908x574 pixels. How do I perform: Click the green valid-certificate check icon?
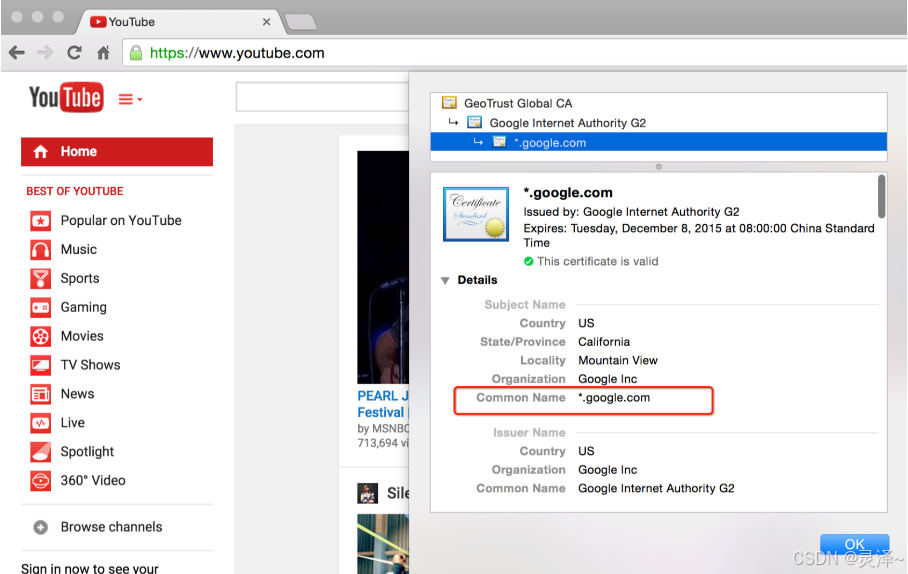529,261
